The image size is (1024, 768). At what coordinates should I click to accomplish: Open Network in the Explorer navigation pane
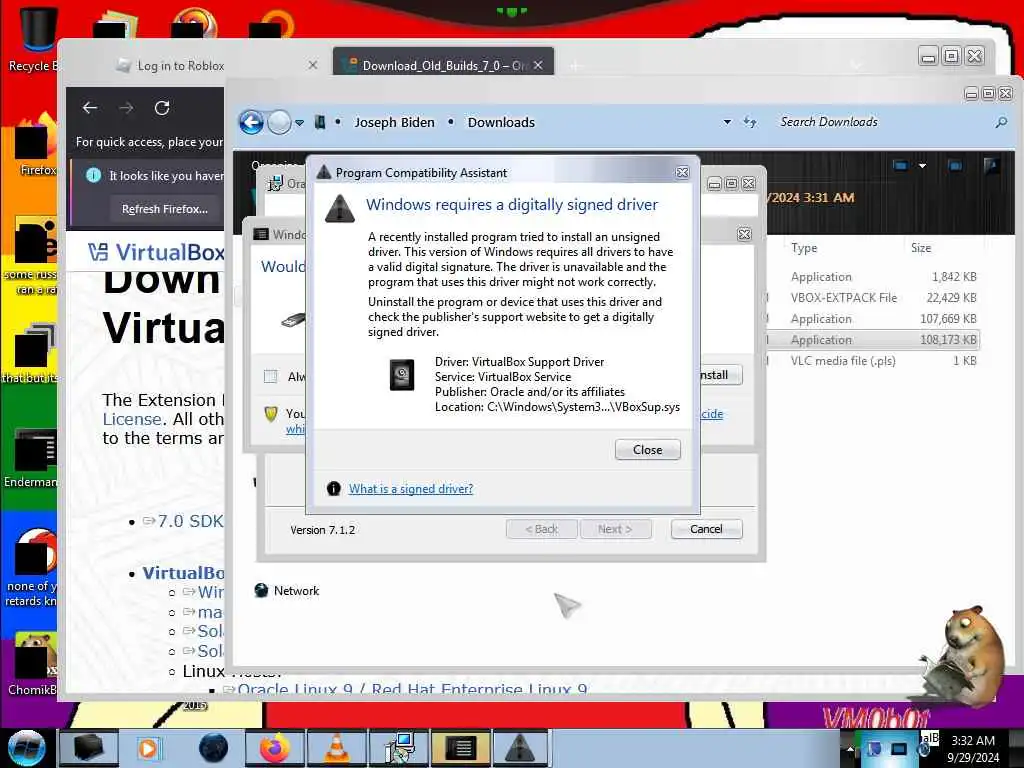tap(287, 590)
